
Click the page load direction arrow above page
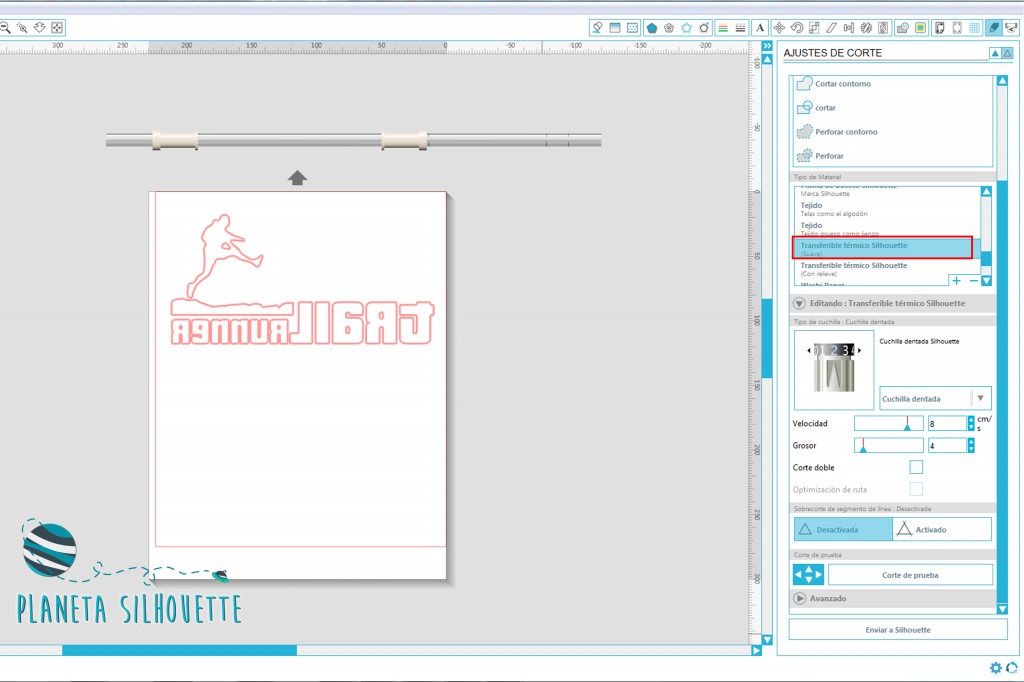297,178
